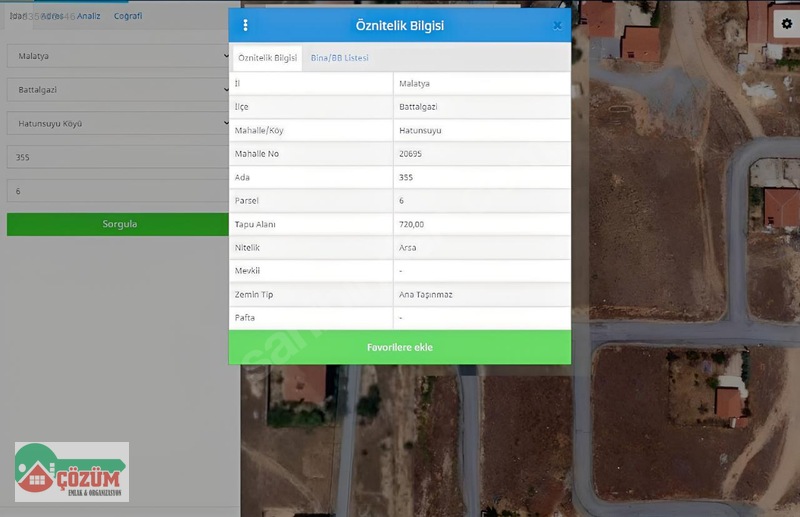Image resolution: width=800 pixels, height=517 pixels.
Task: Expand the Battalgazi district dropdown
Action: point(118,89)
